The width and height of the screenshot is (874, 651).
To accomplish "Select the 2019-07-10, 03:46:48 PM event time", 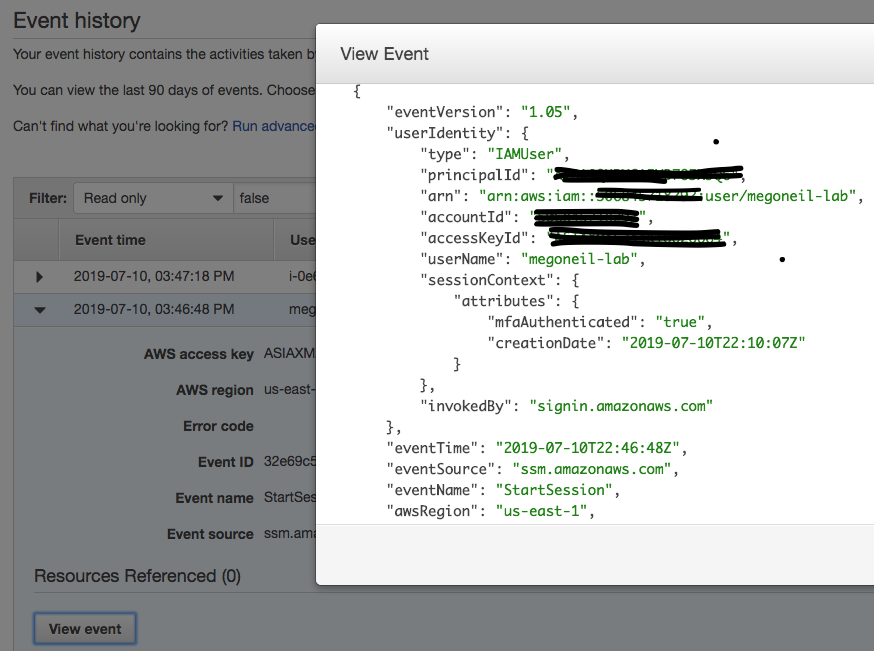I will [154, 309].
